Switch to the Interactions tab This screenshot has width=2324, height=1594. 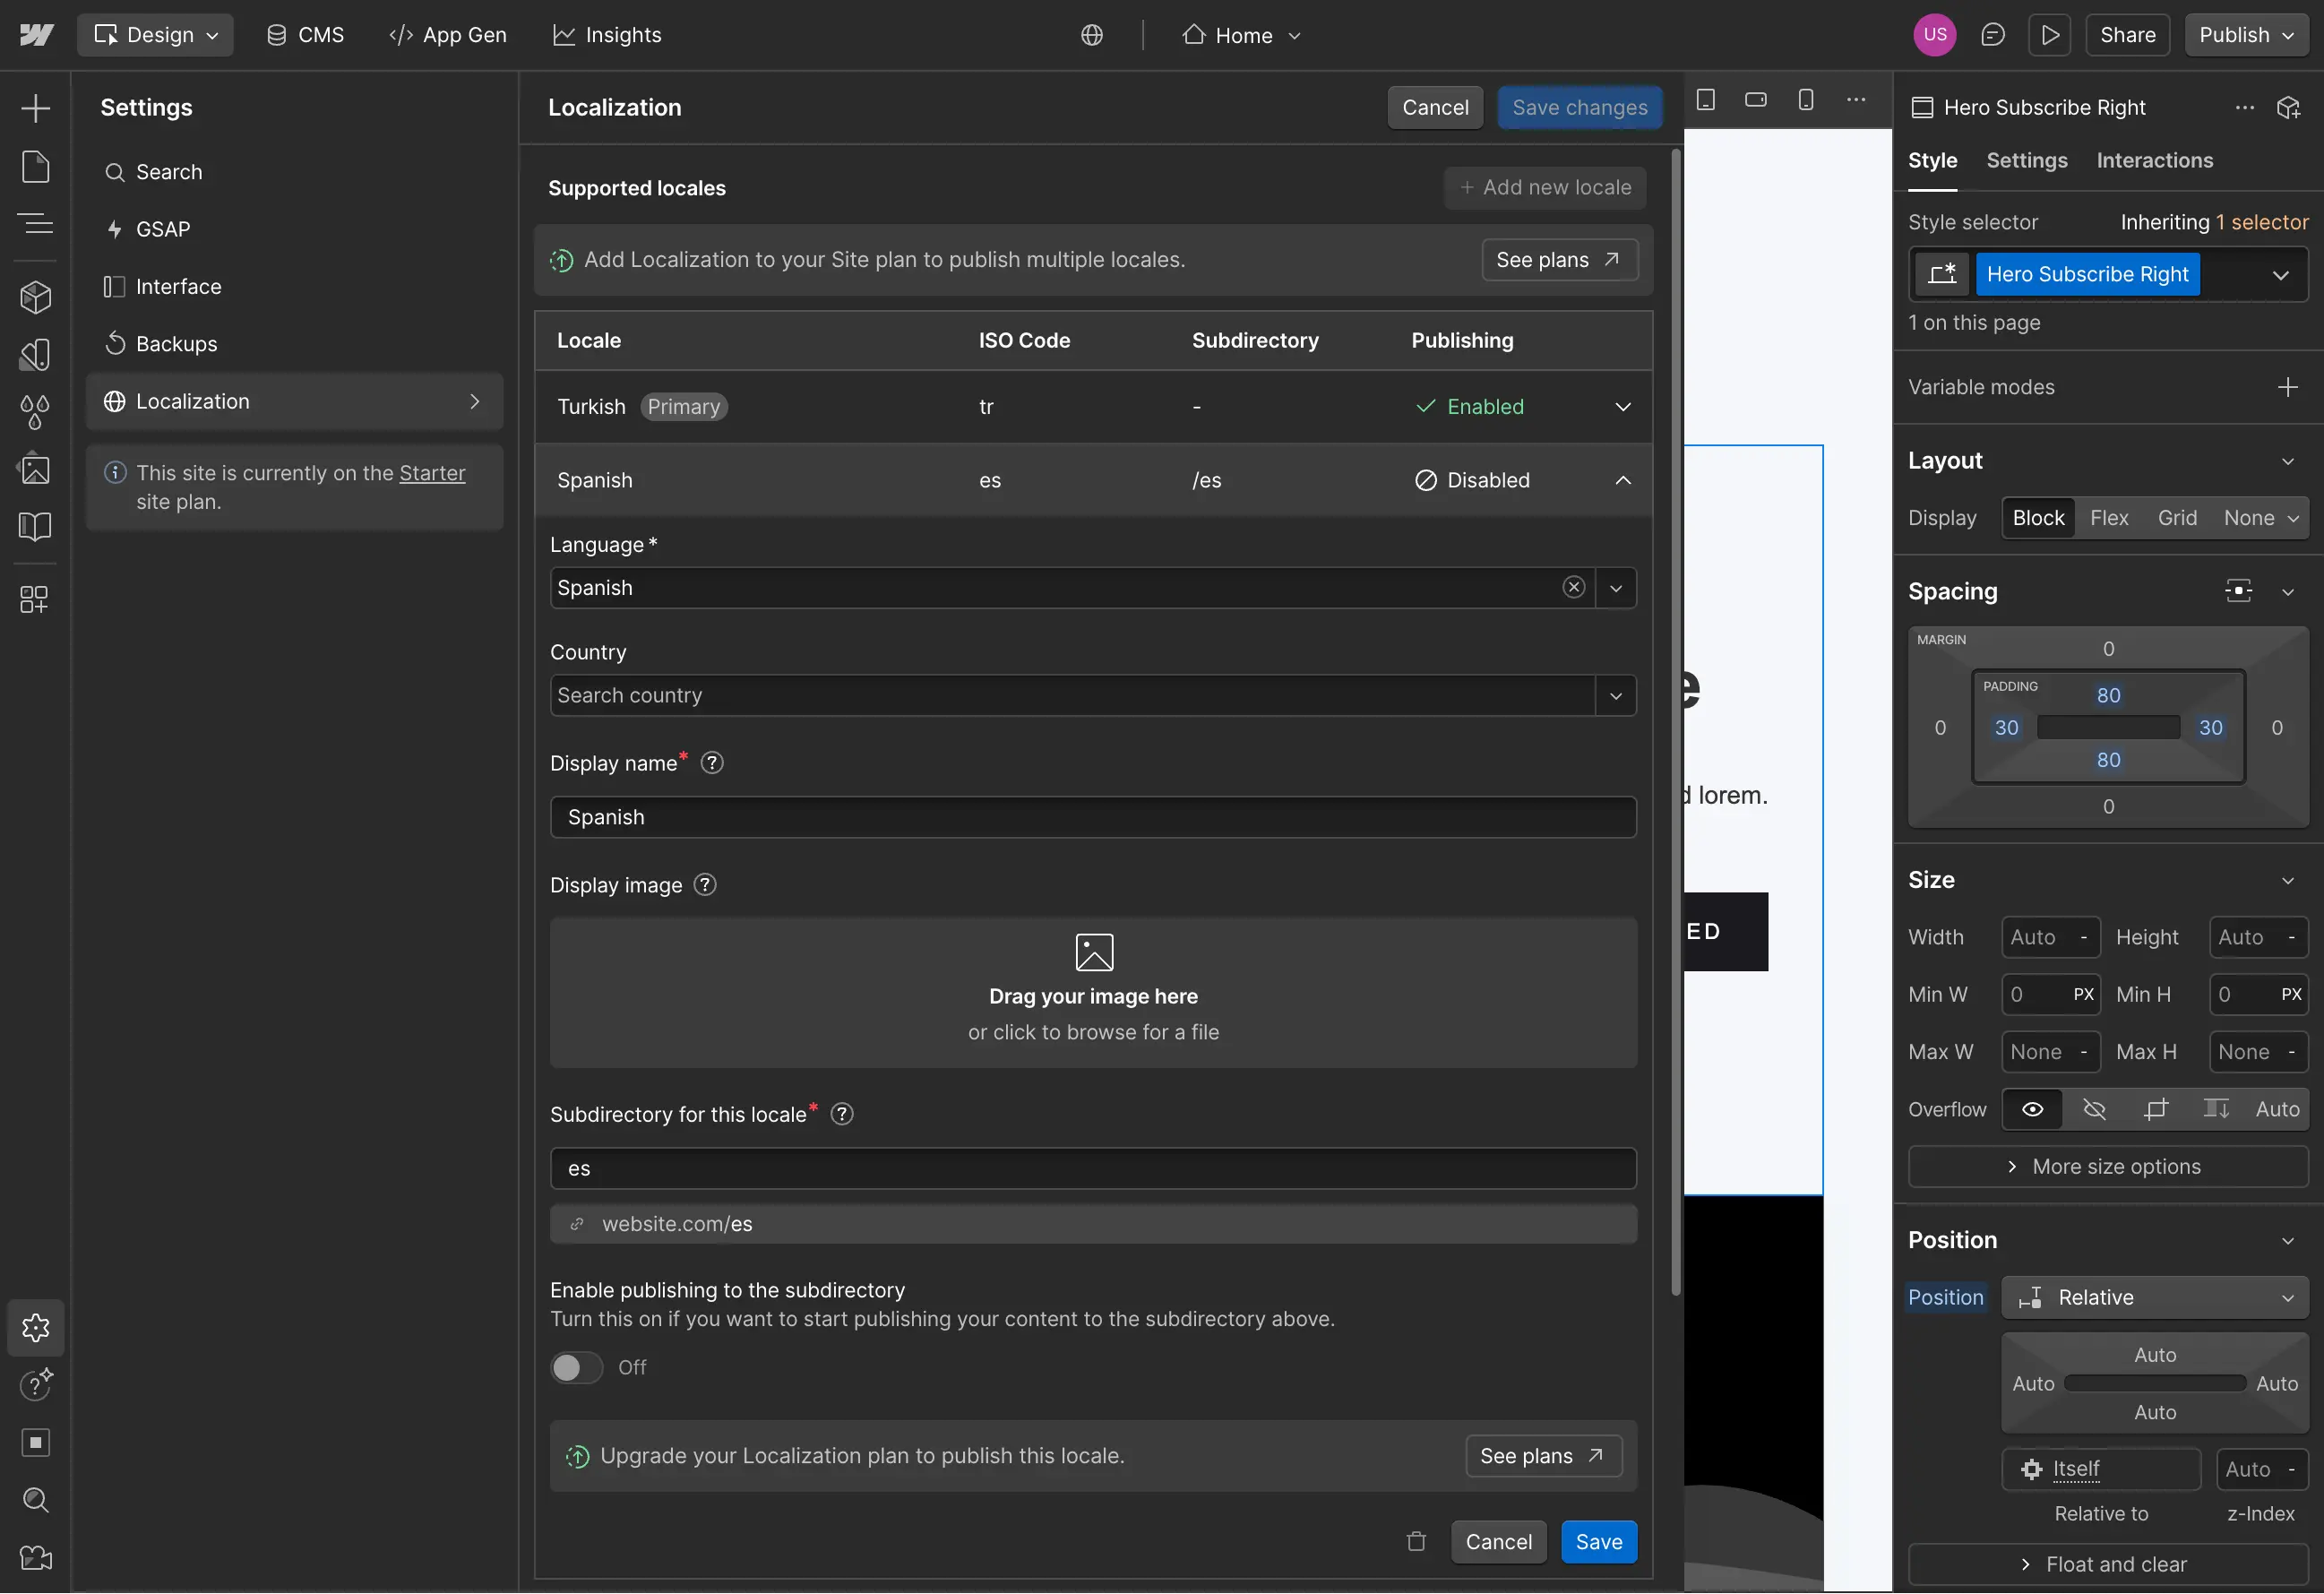tap(2155, 160)
